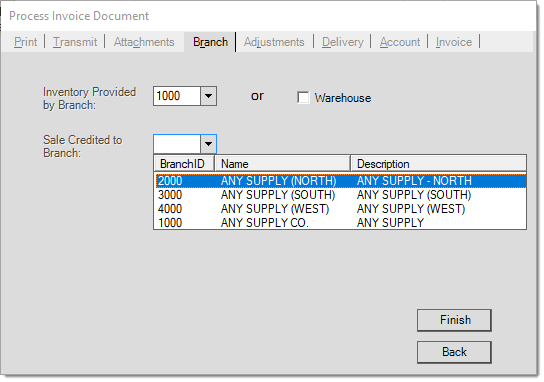Choose branch 3000 ANY SUPPLY (SOUTH)
The height and width of the screenshot is (382, 544).
(x=341, y=195)
